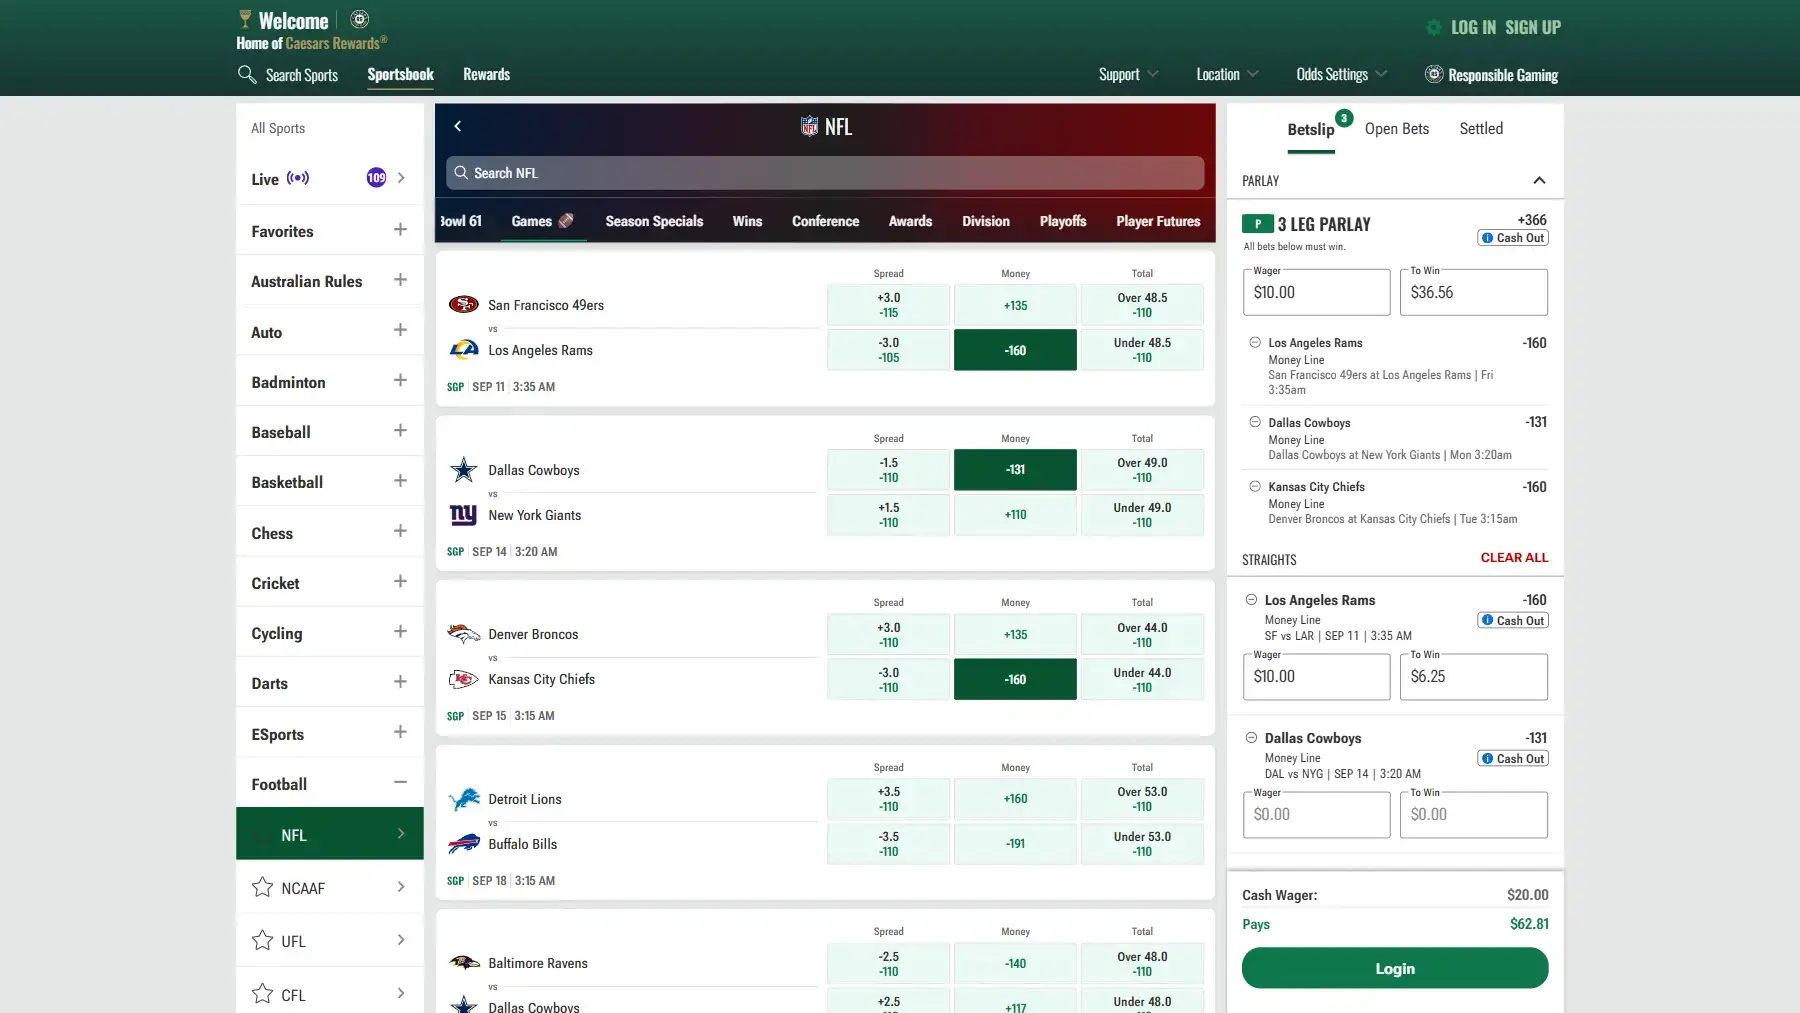Click the 109 live events badge

pos(376,178)
